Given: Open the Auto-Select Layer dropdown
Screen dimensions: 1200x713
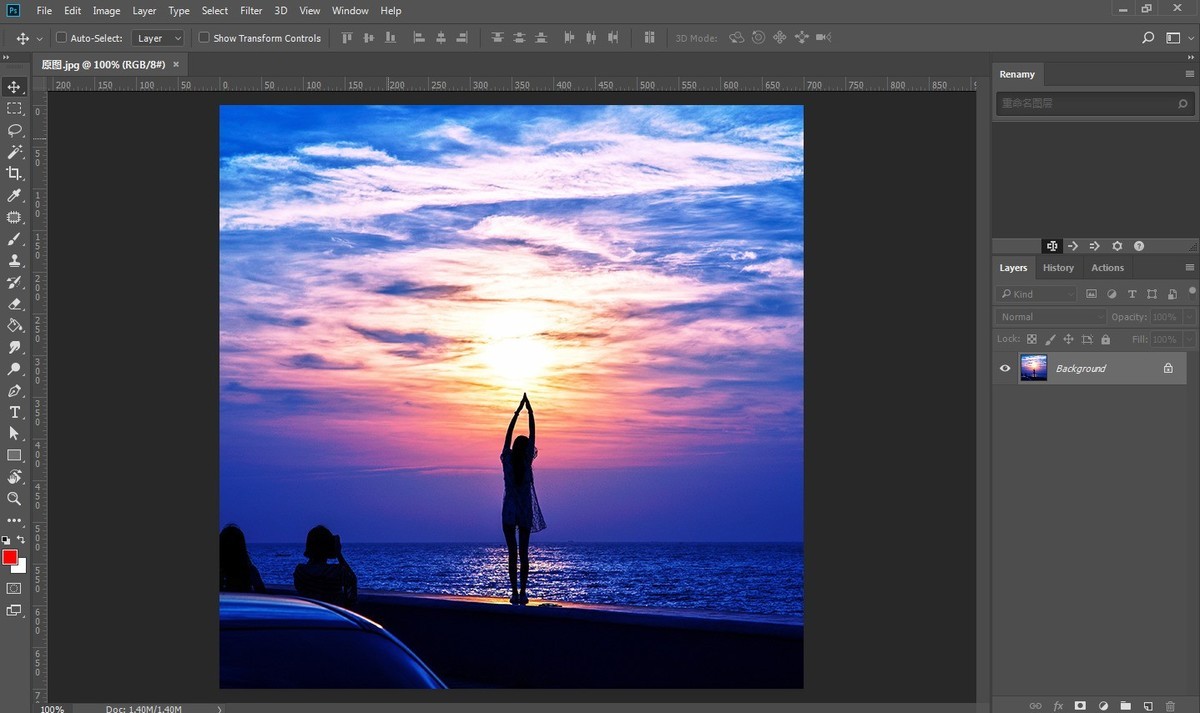Looking at the screenshot, I should coord(157,37).
